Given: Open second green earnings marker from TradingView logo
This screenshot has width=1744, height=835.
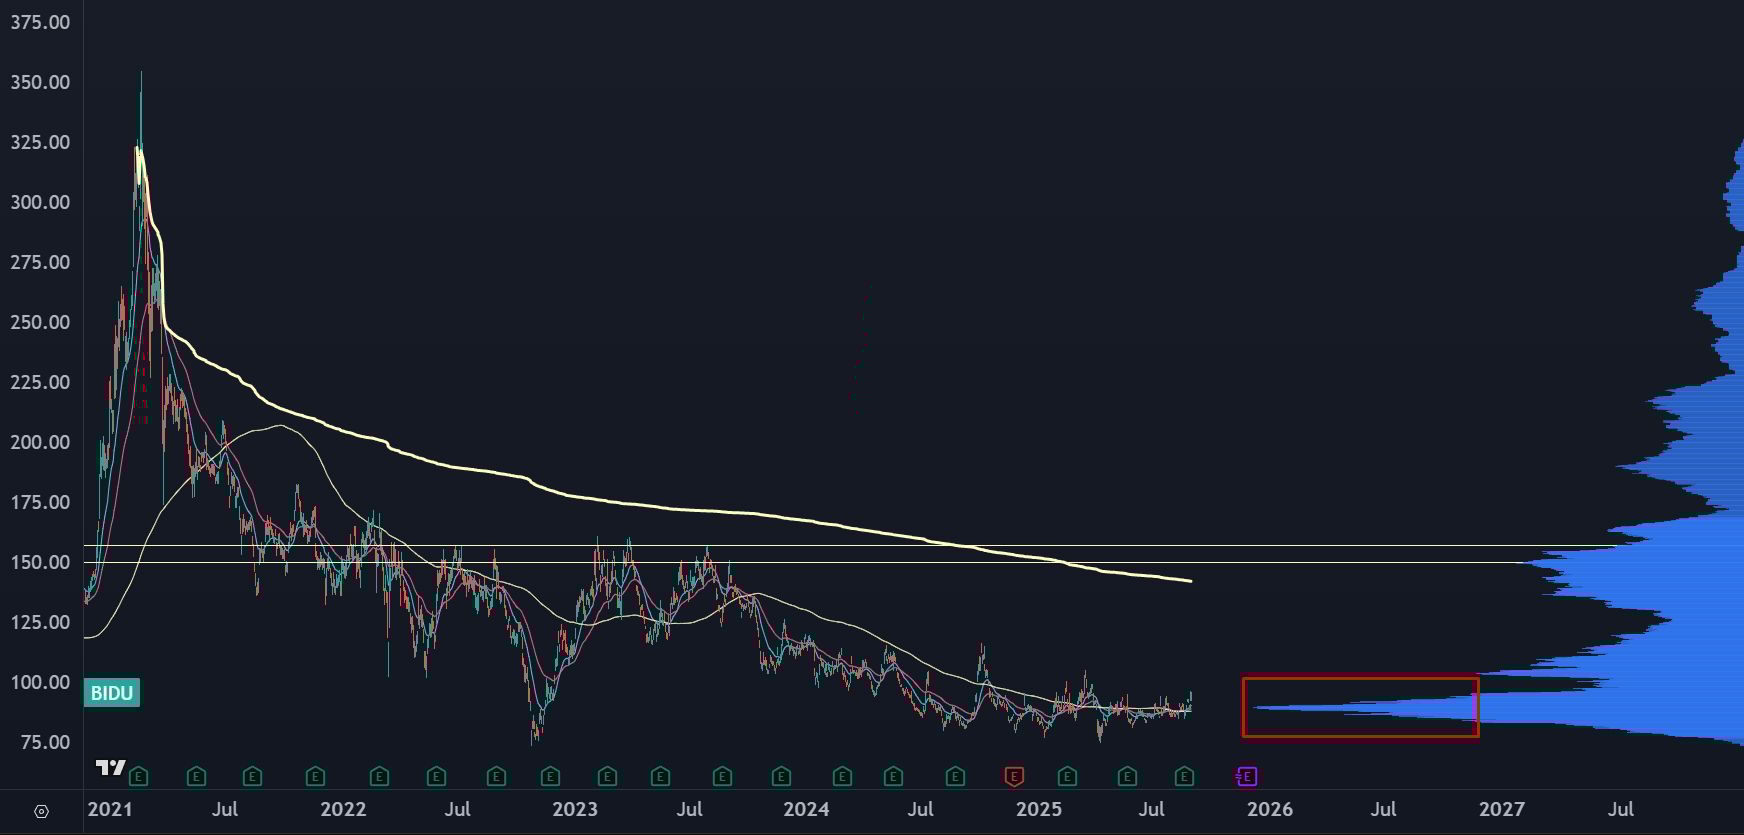Looking at the screenshot, I should coord(196,776).
